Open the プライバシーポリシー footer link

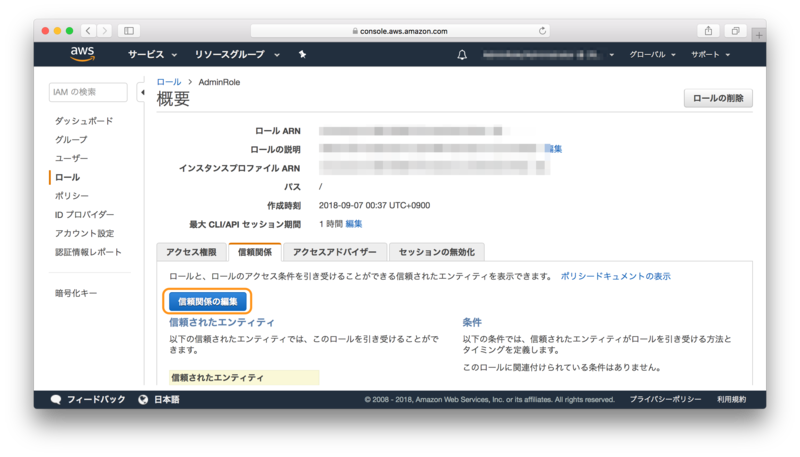coord(665,399)
